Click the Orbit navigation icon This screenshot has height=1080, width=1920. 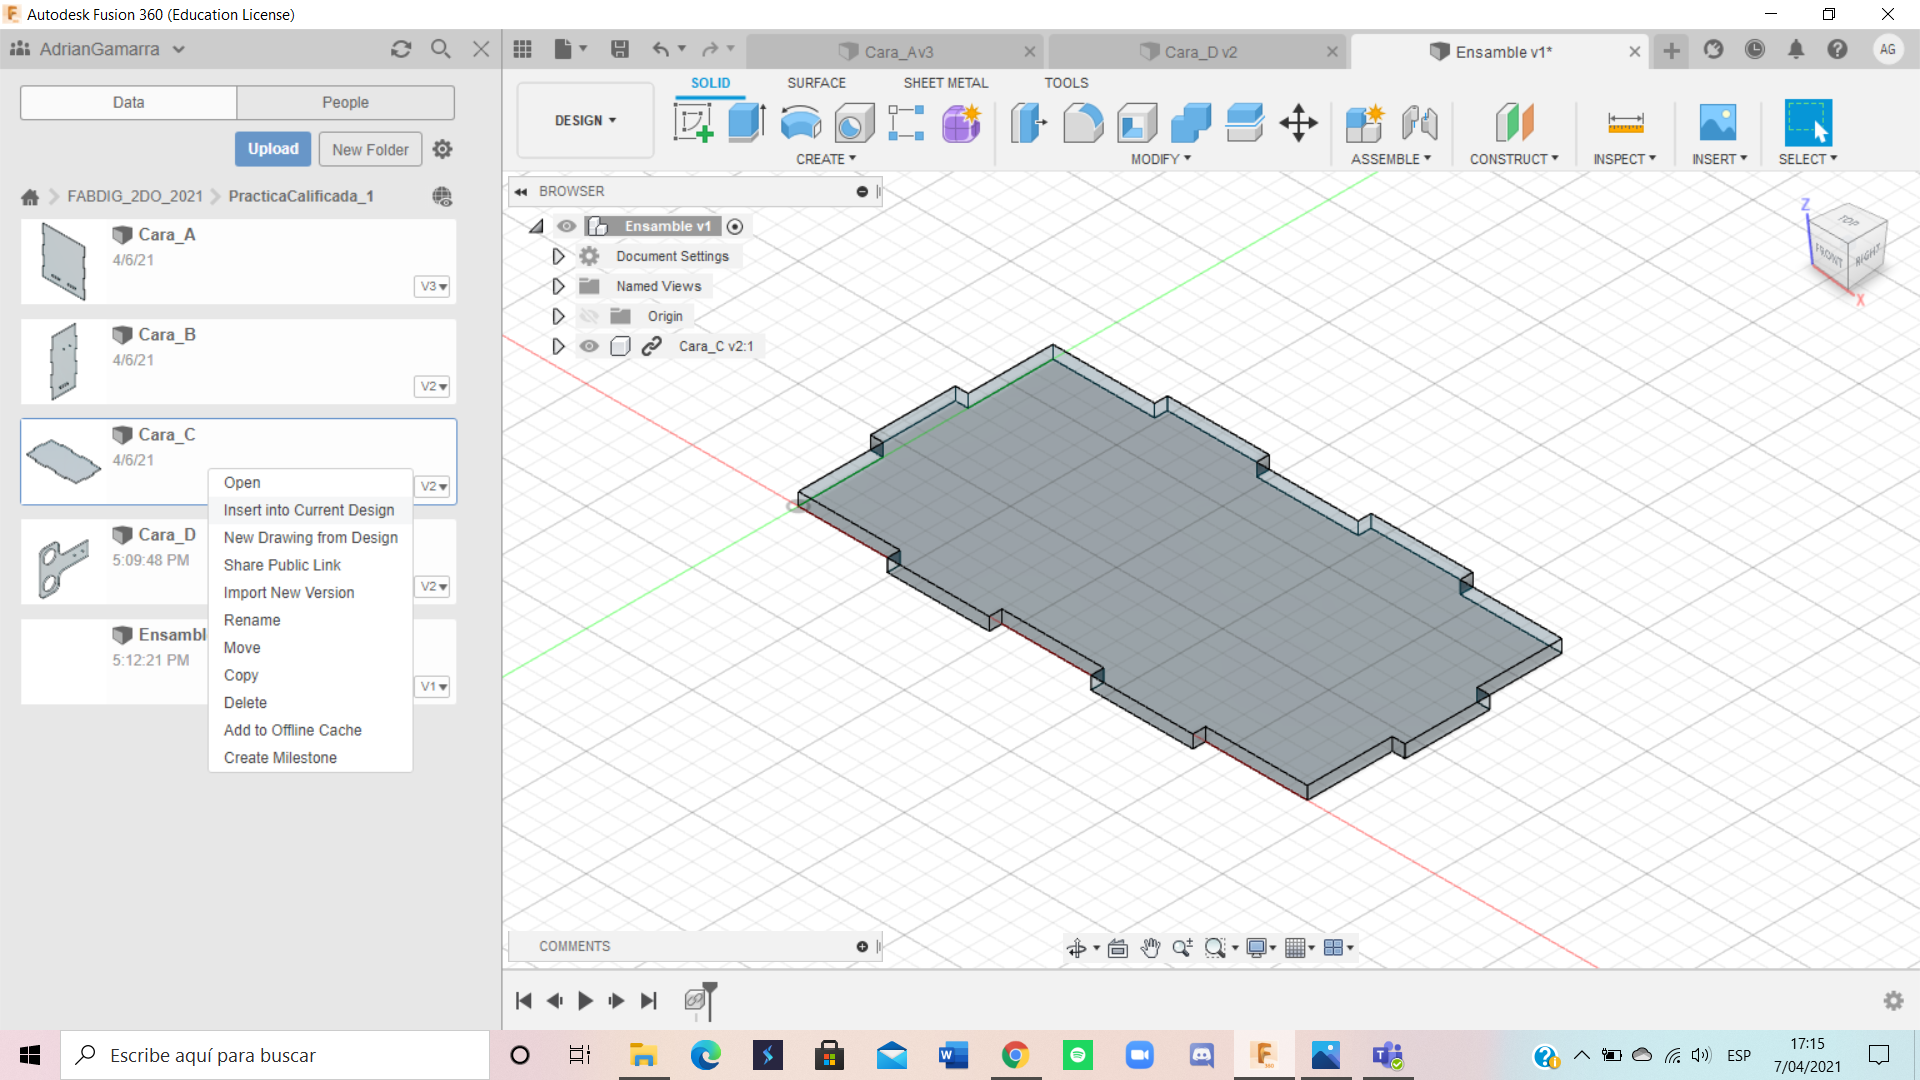pos(1077,948)
